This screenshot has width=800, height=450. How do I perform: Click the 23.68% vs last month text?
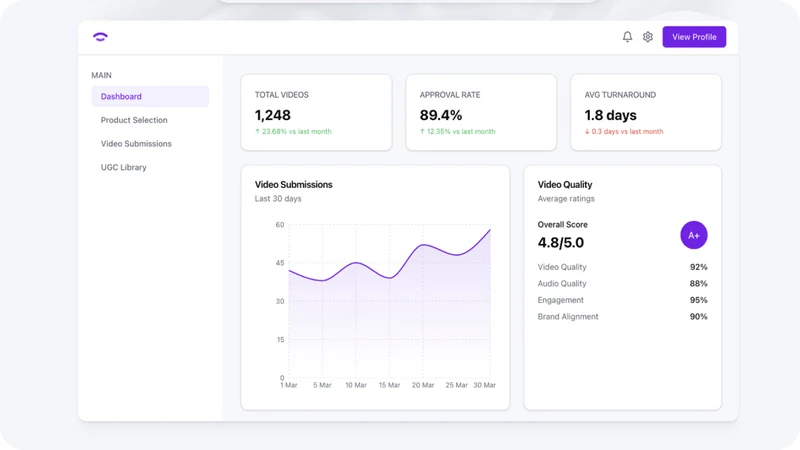(293, 131)
